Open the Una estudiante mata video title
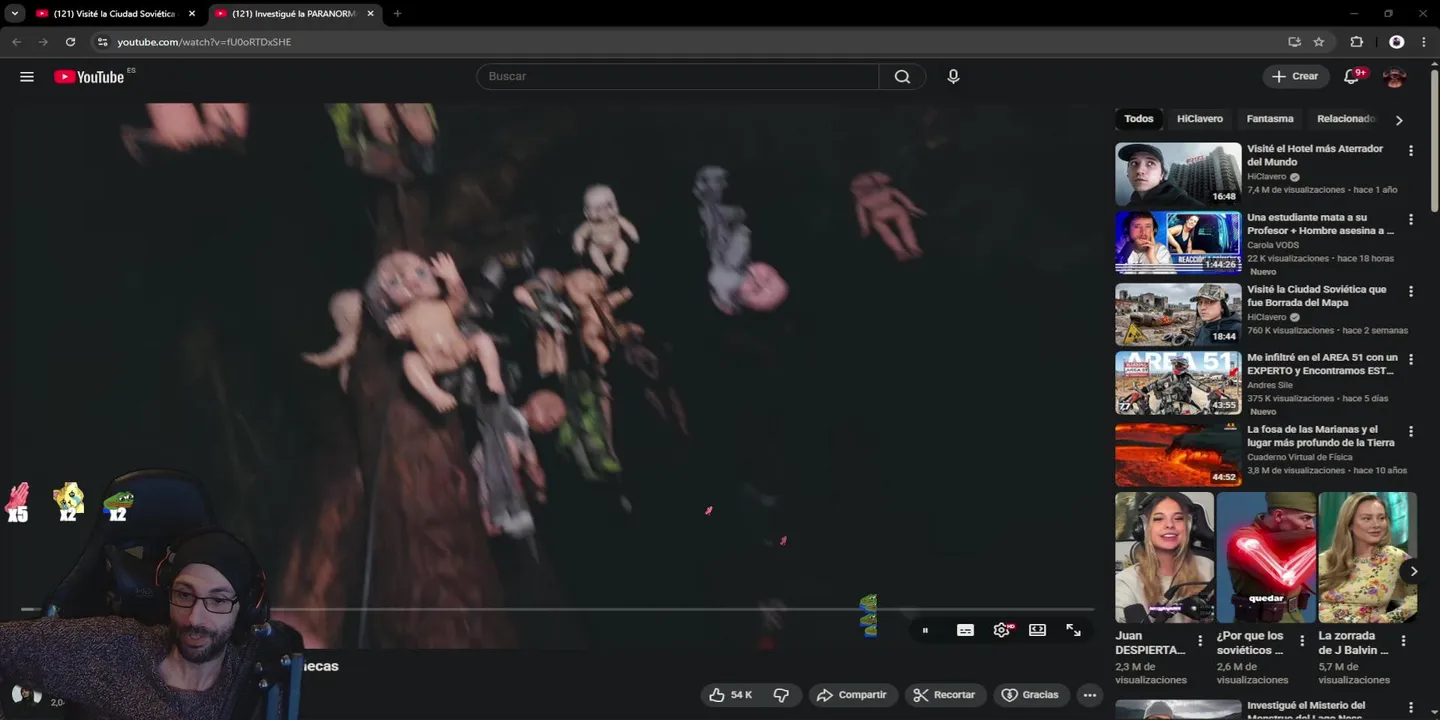Viewport: 1440px width, 720px height. 1320,224
